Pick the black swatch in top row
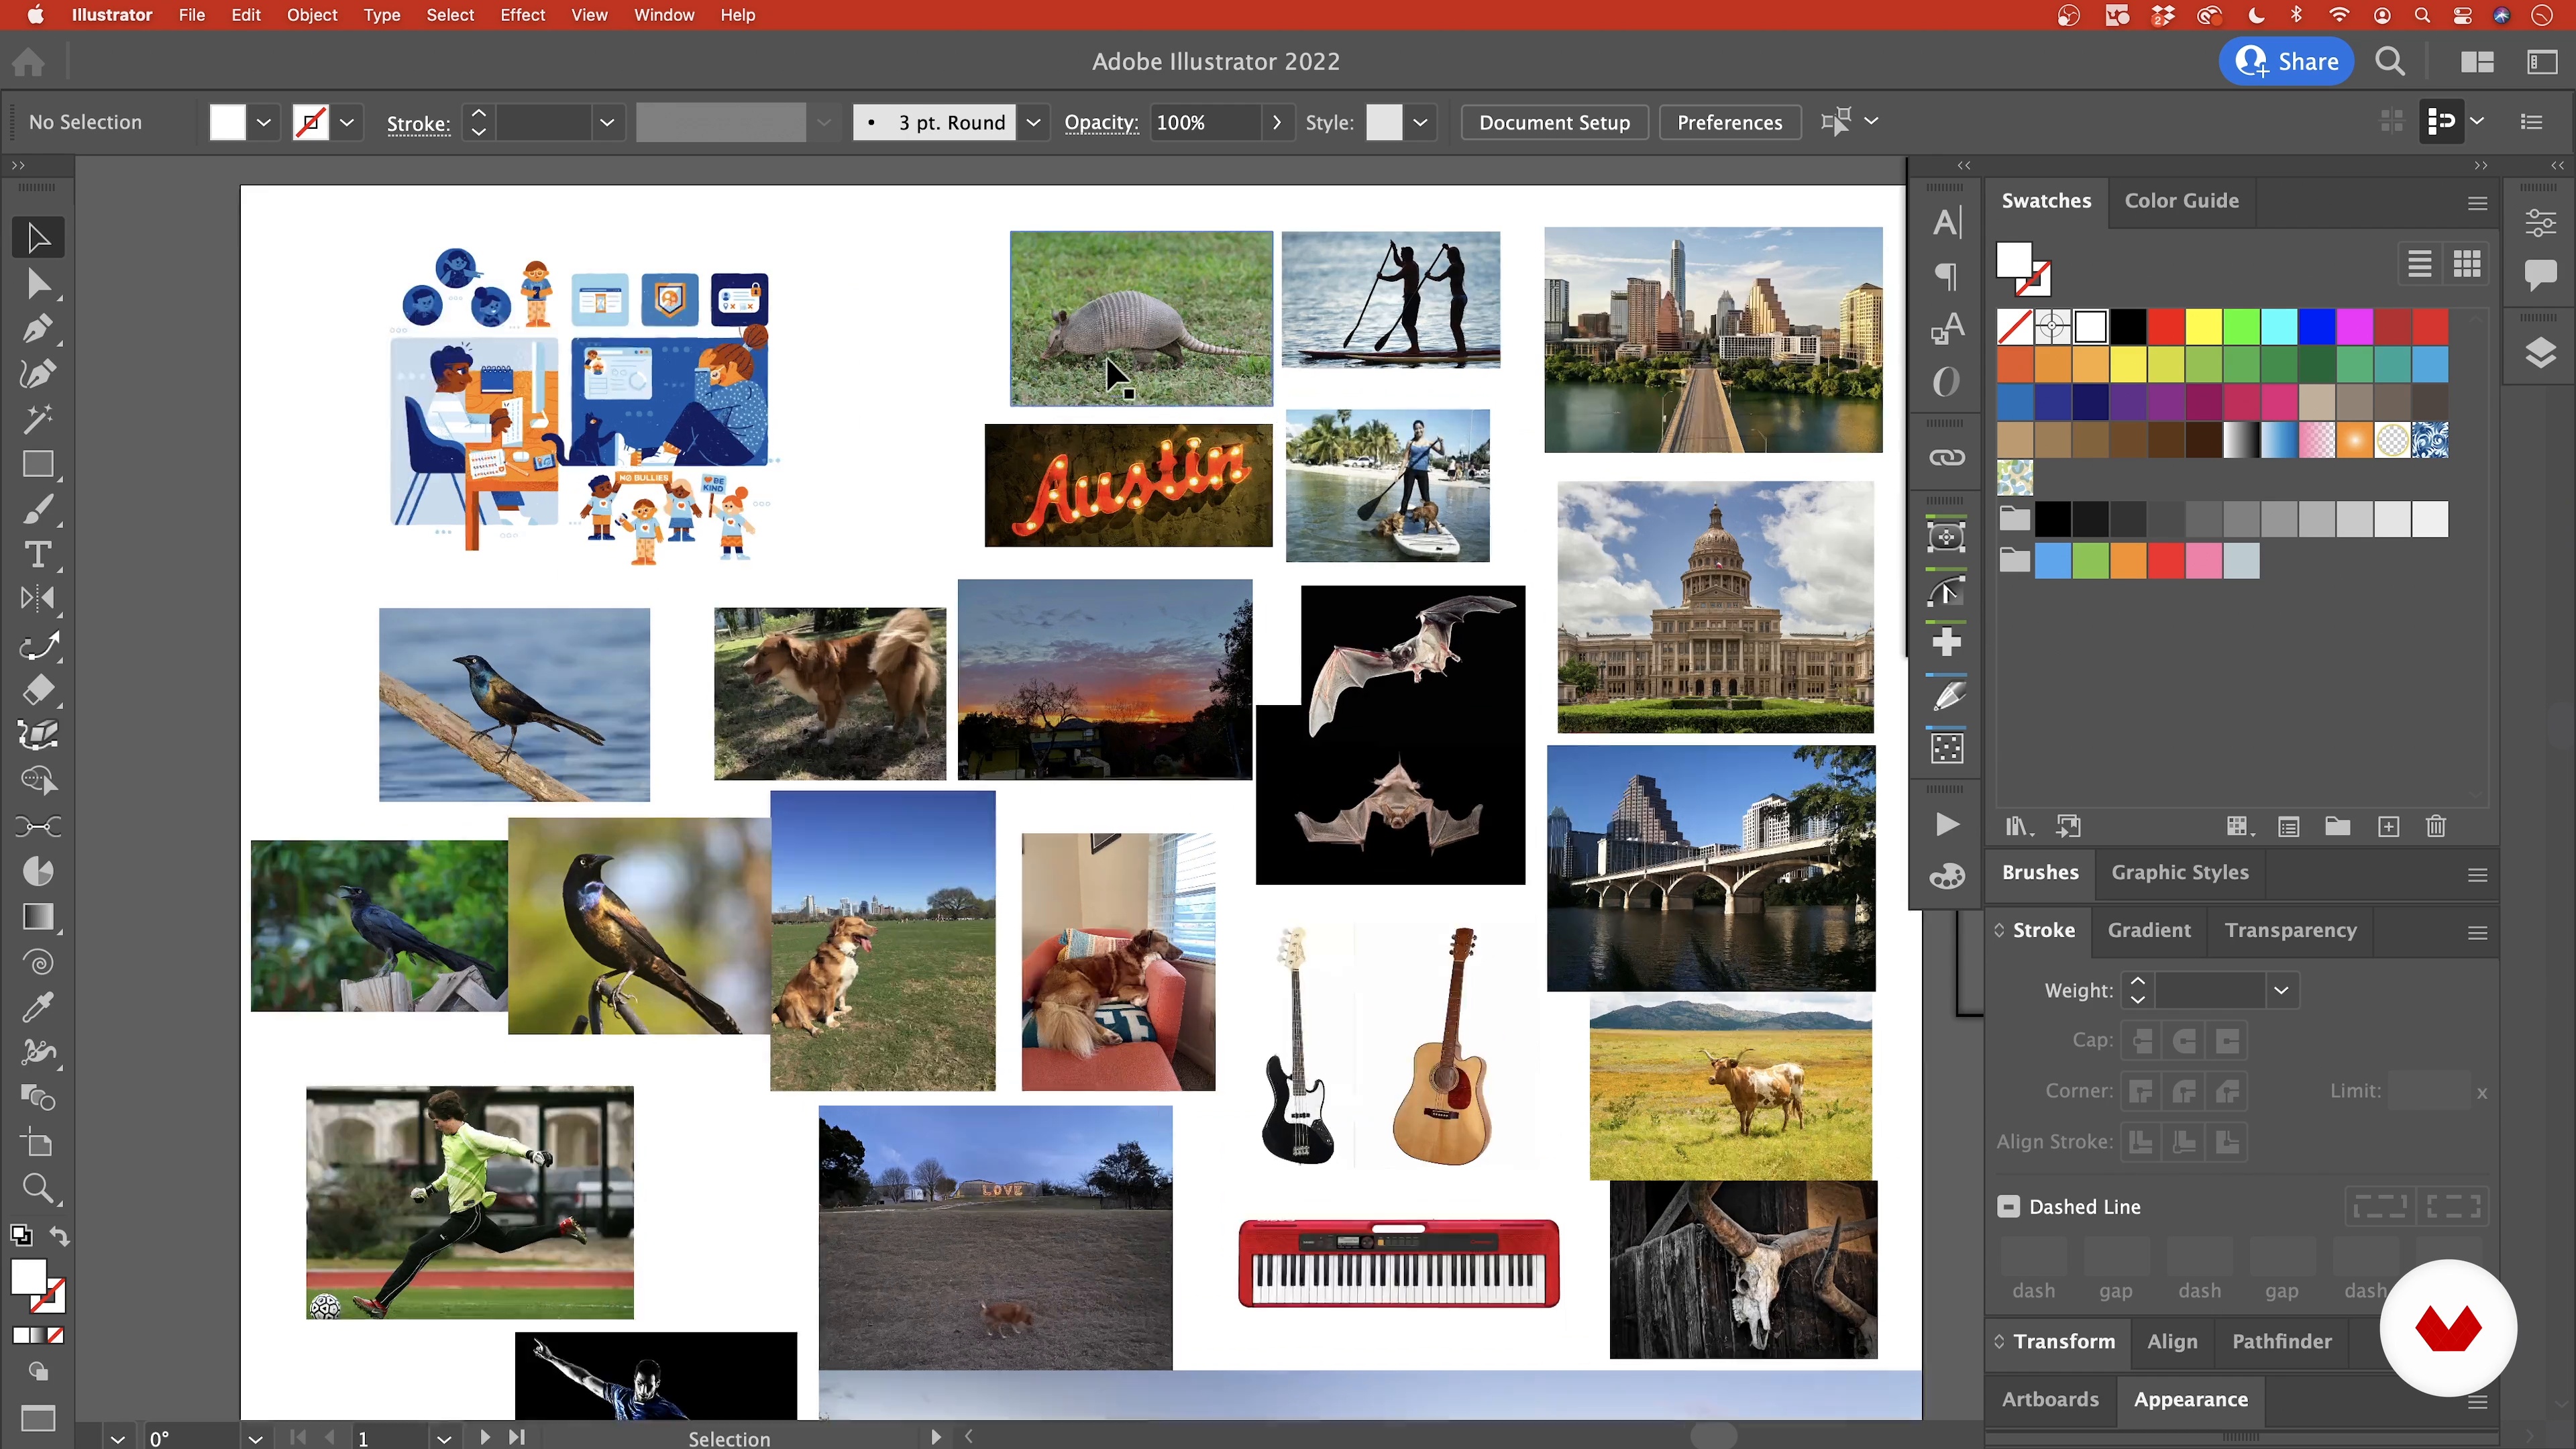 point(2128,327)
